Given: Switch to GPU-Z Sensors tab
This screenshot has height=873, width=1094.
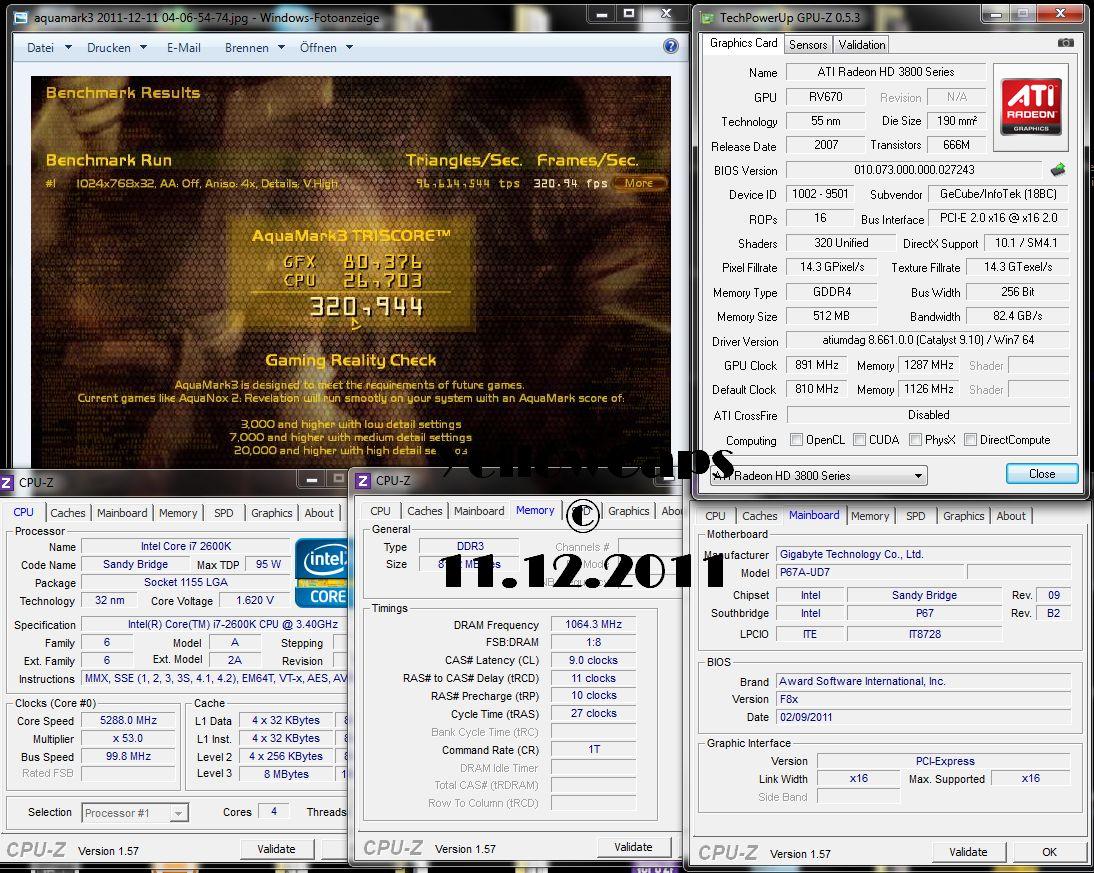Looking at the screenshot, I should click(808, 45).
